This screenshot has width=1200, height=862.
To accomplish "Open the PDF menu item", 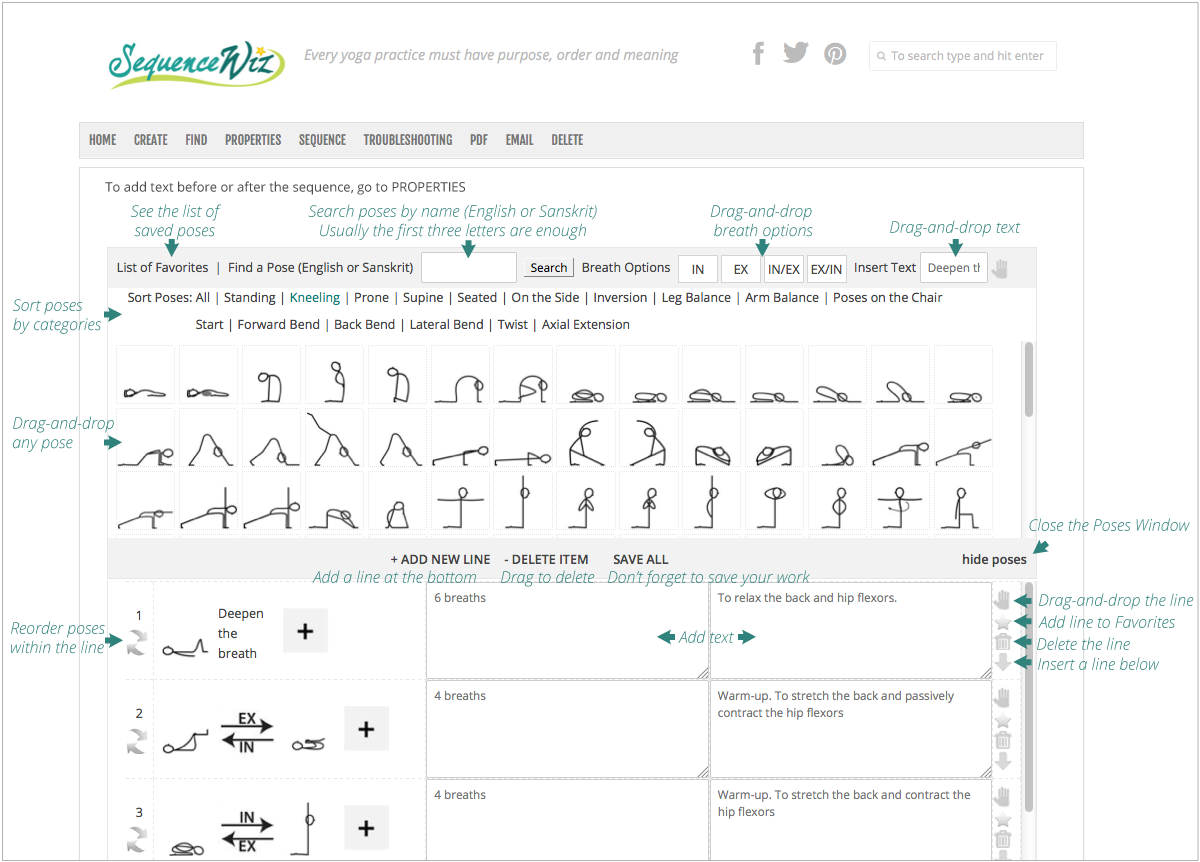I will pyautogui.click(x=479, y=140).
